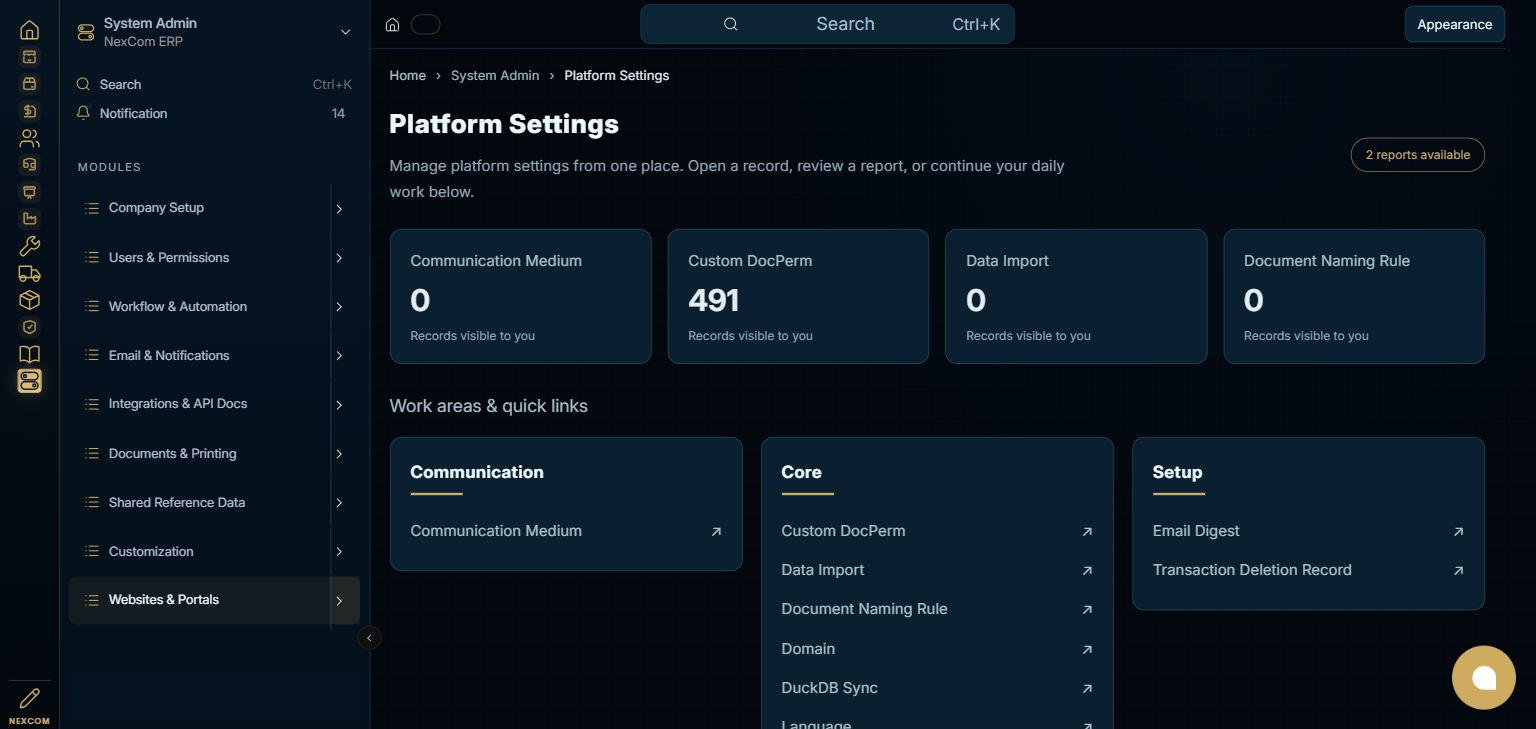This screenshot has width=1536, height=729.
Task: Click the arrow icon beside Data Import link
Action: click(x=1087, y=571)
